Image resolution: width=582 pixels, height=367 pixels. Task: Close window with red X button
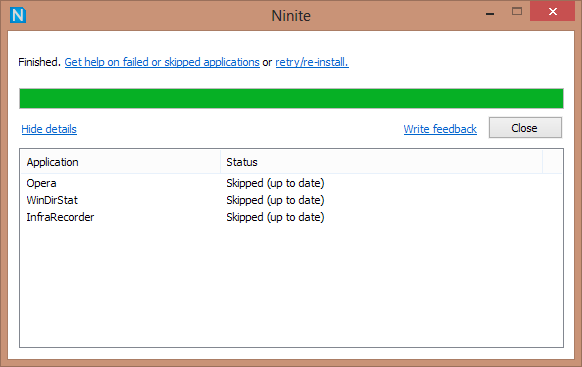pos(553,12)
